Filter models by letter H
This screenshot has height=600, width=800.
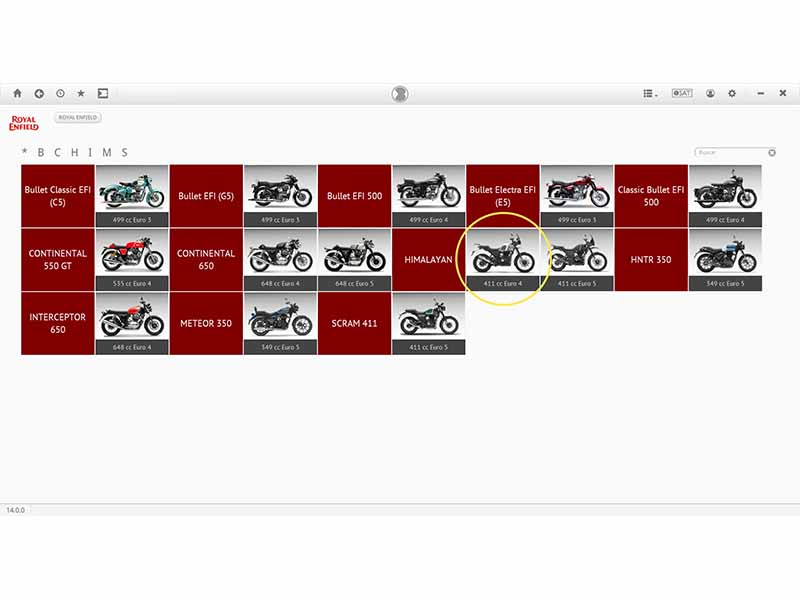(74, 152)
